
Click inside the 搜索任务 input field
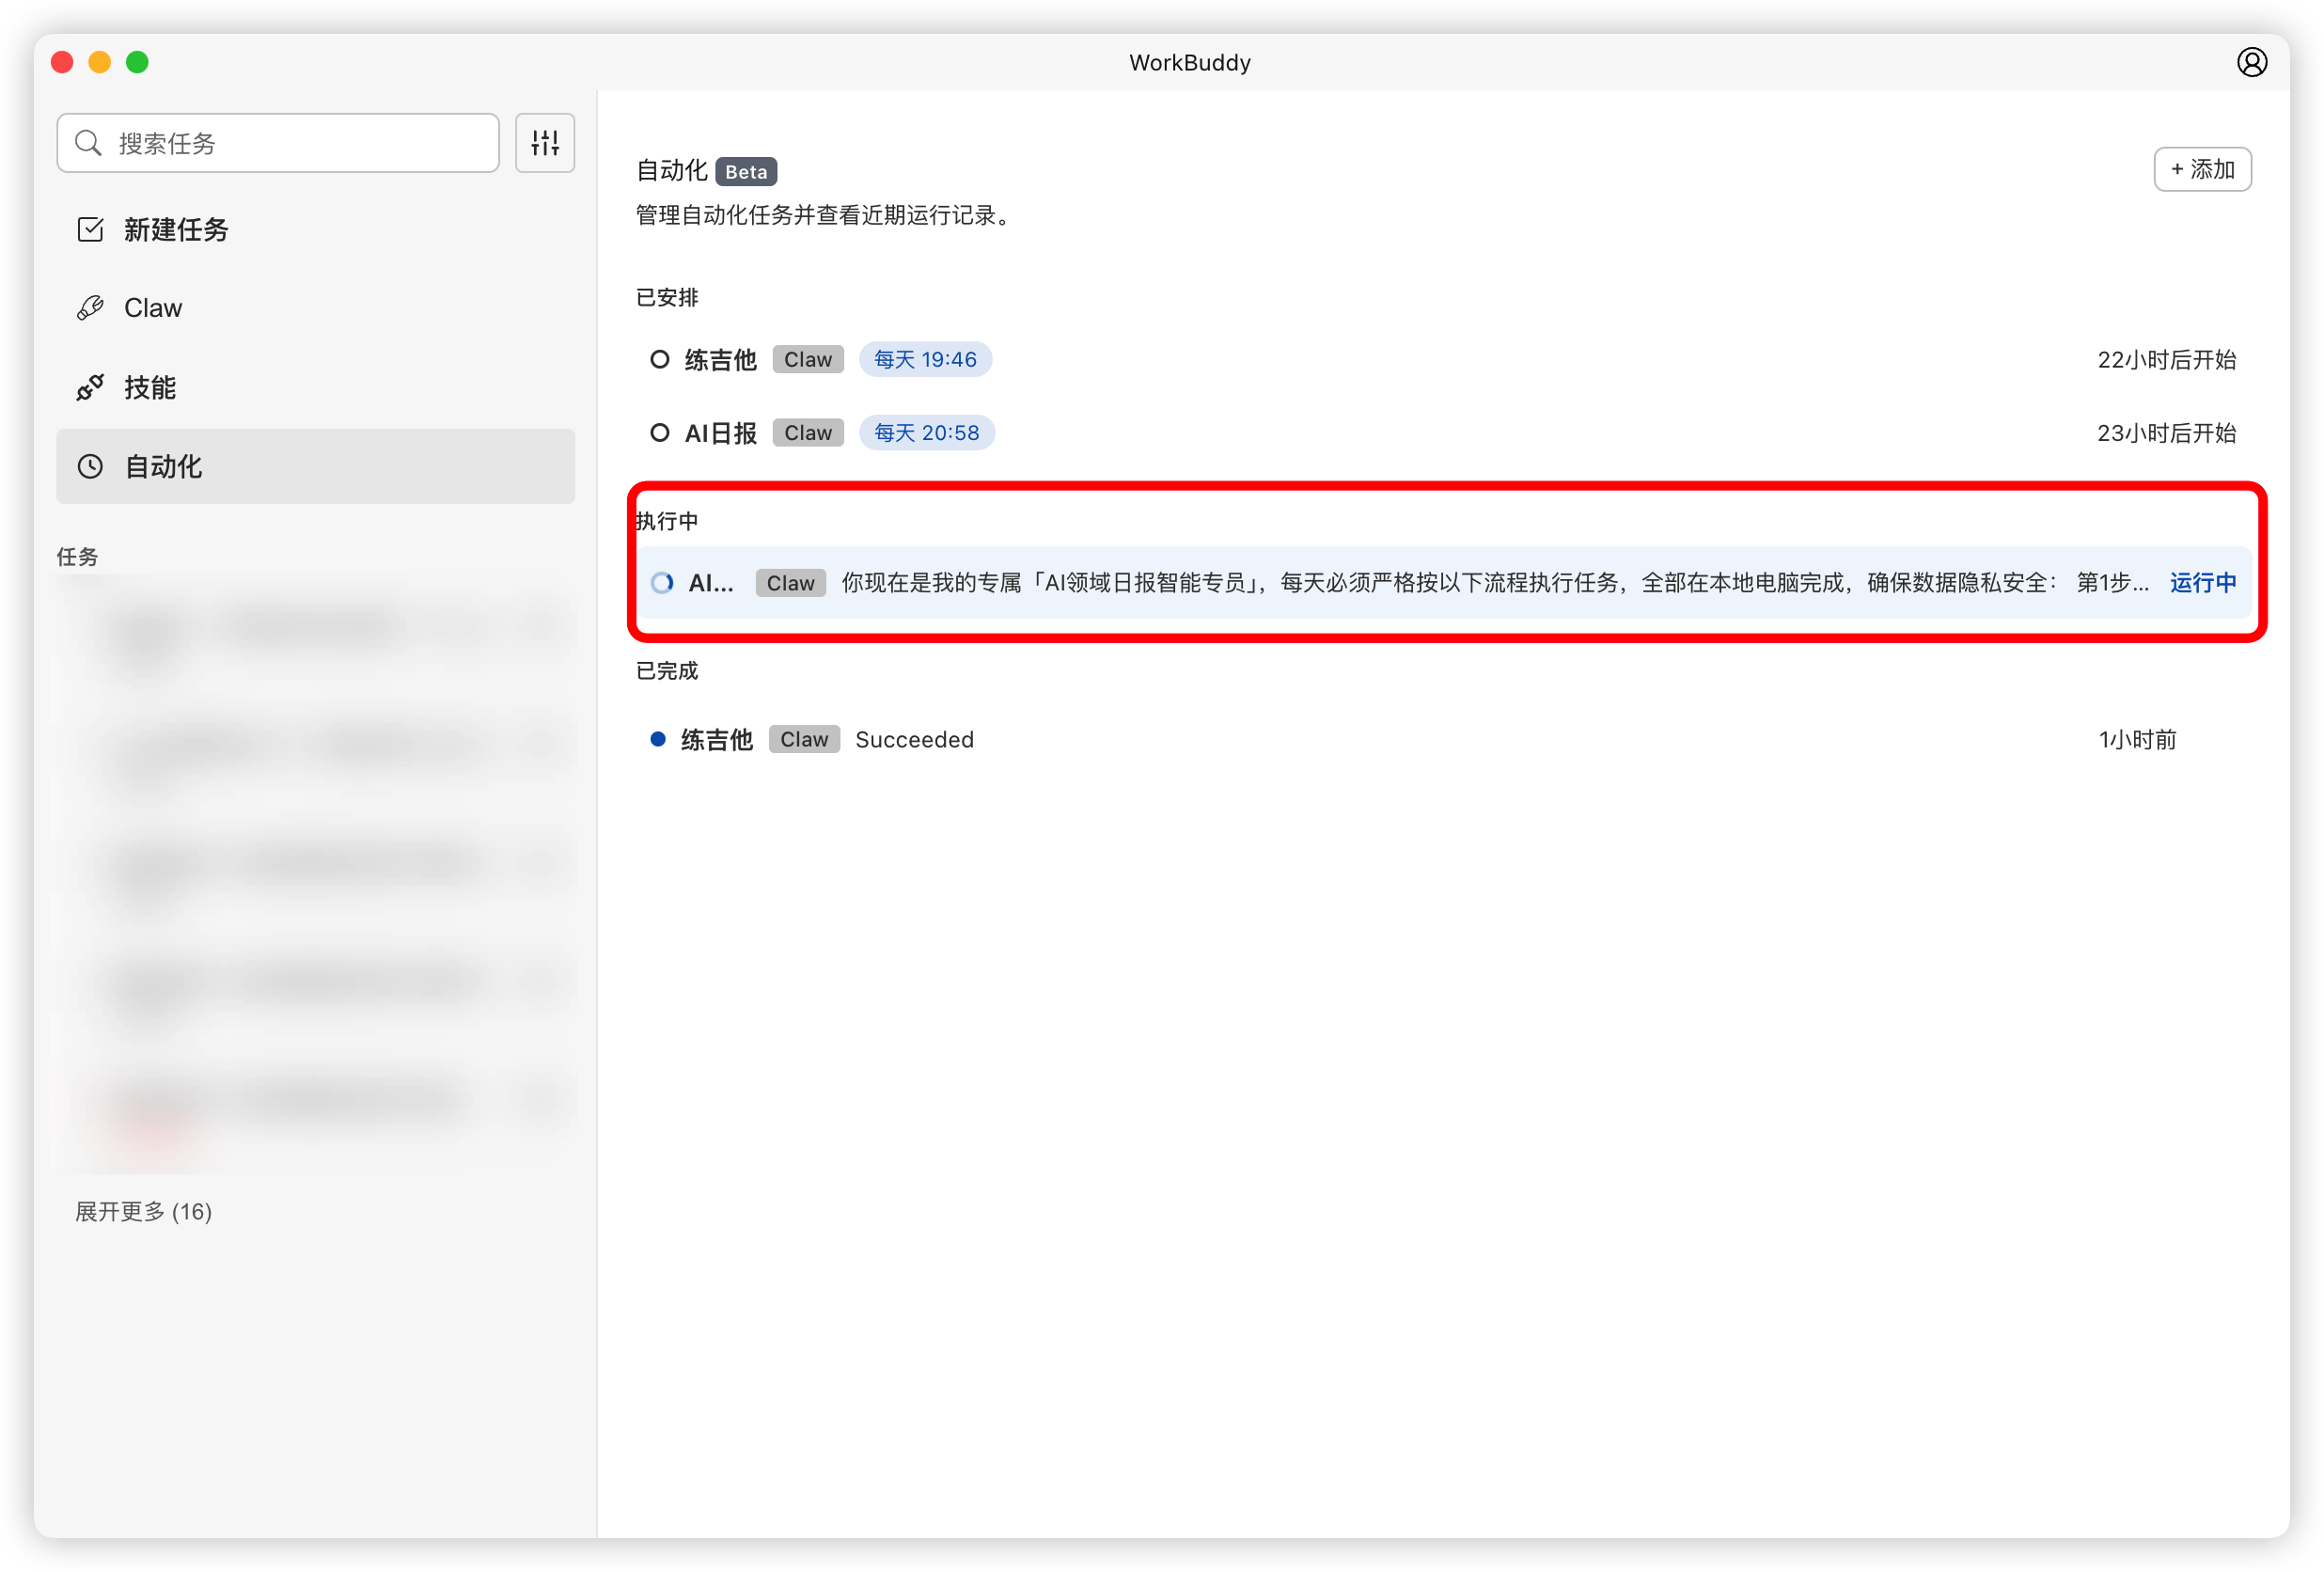(x=280, y=142)
